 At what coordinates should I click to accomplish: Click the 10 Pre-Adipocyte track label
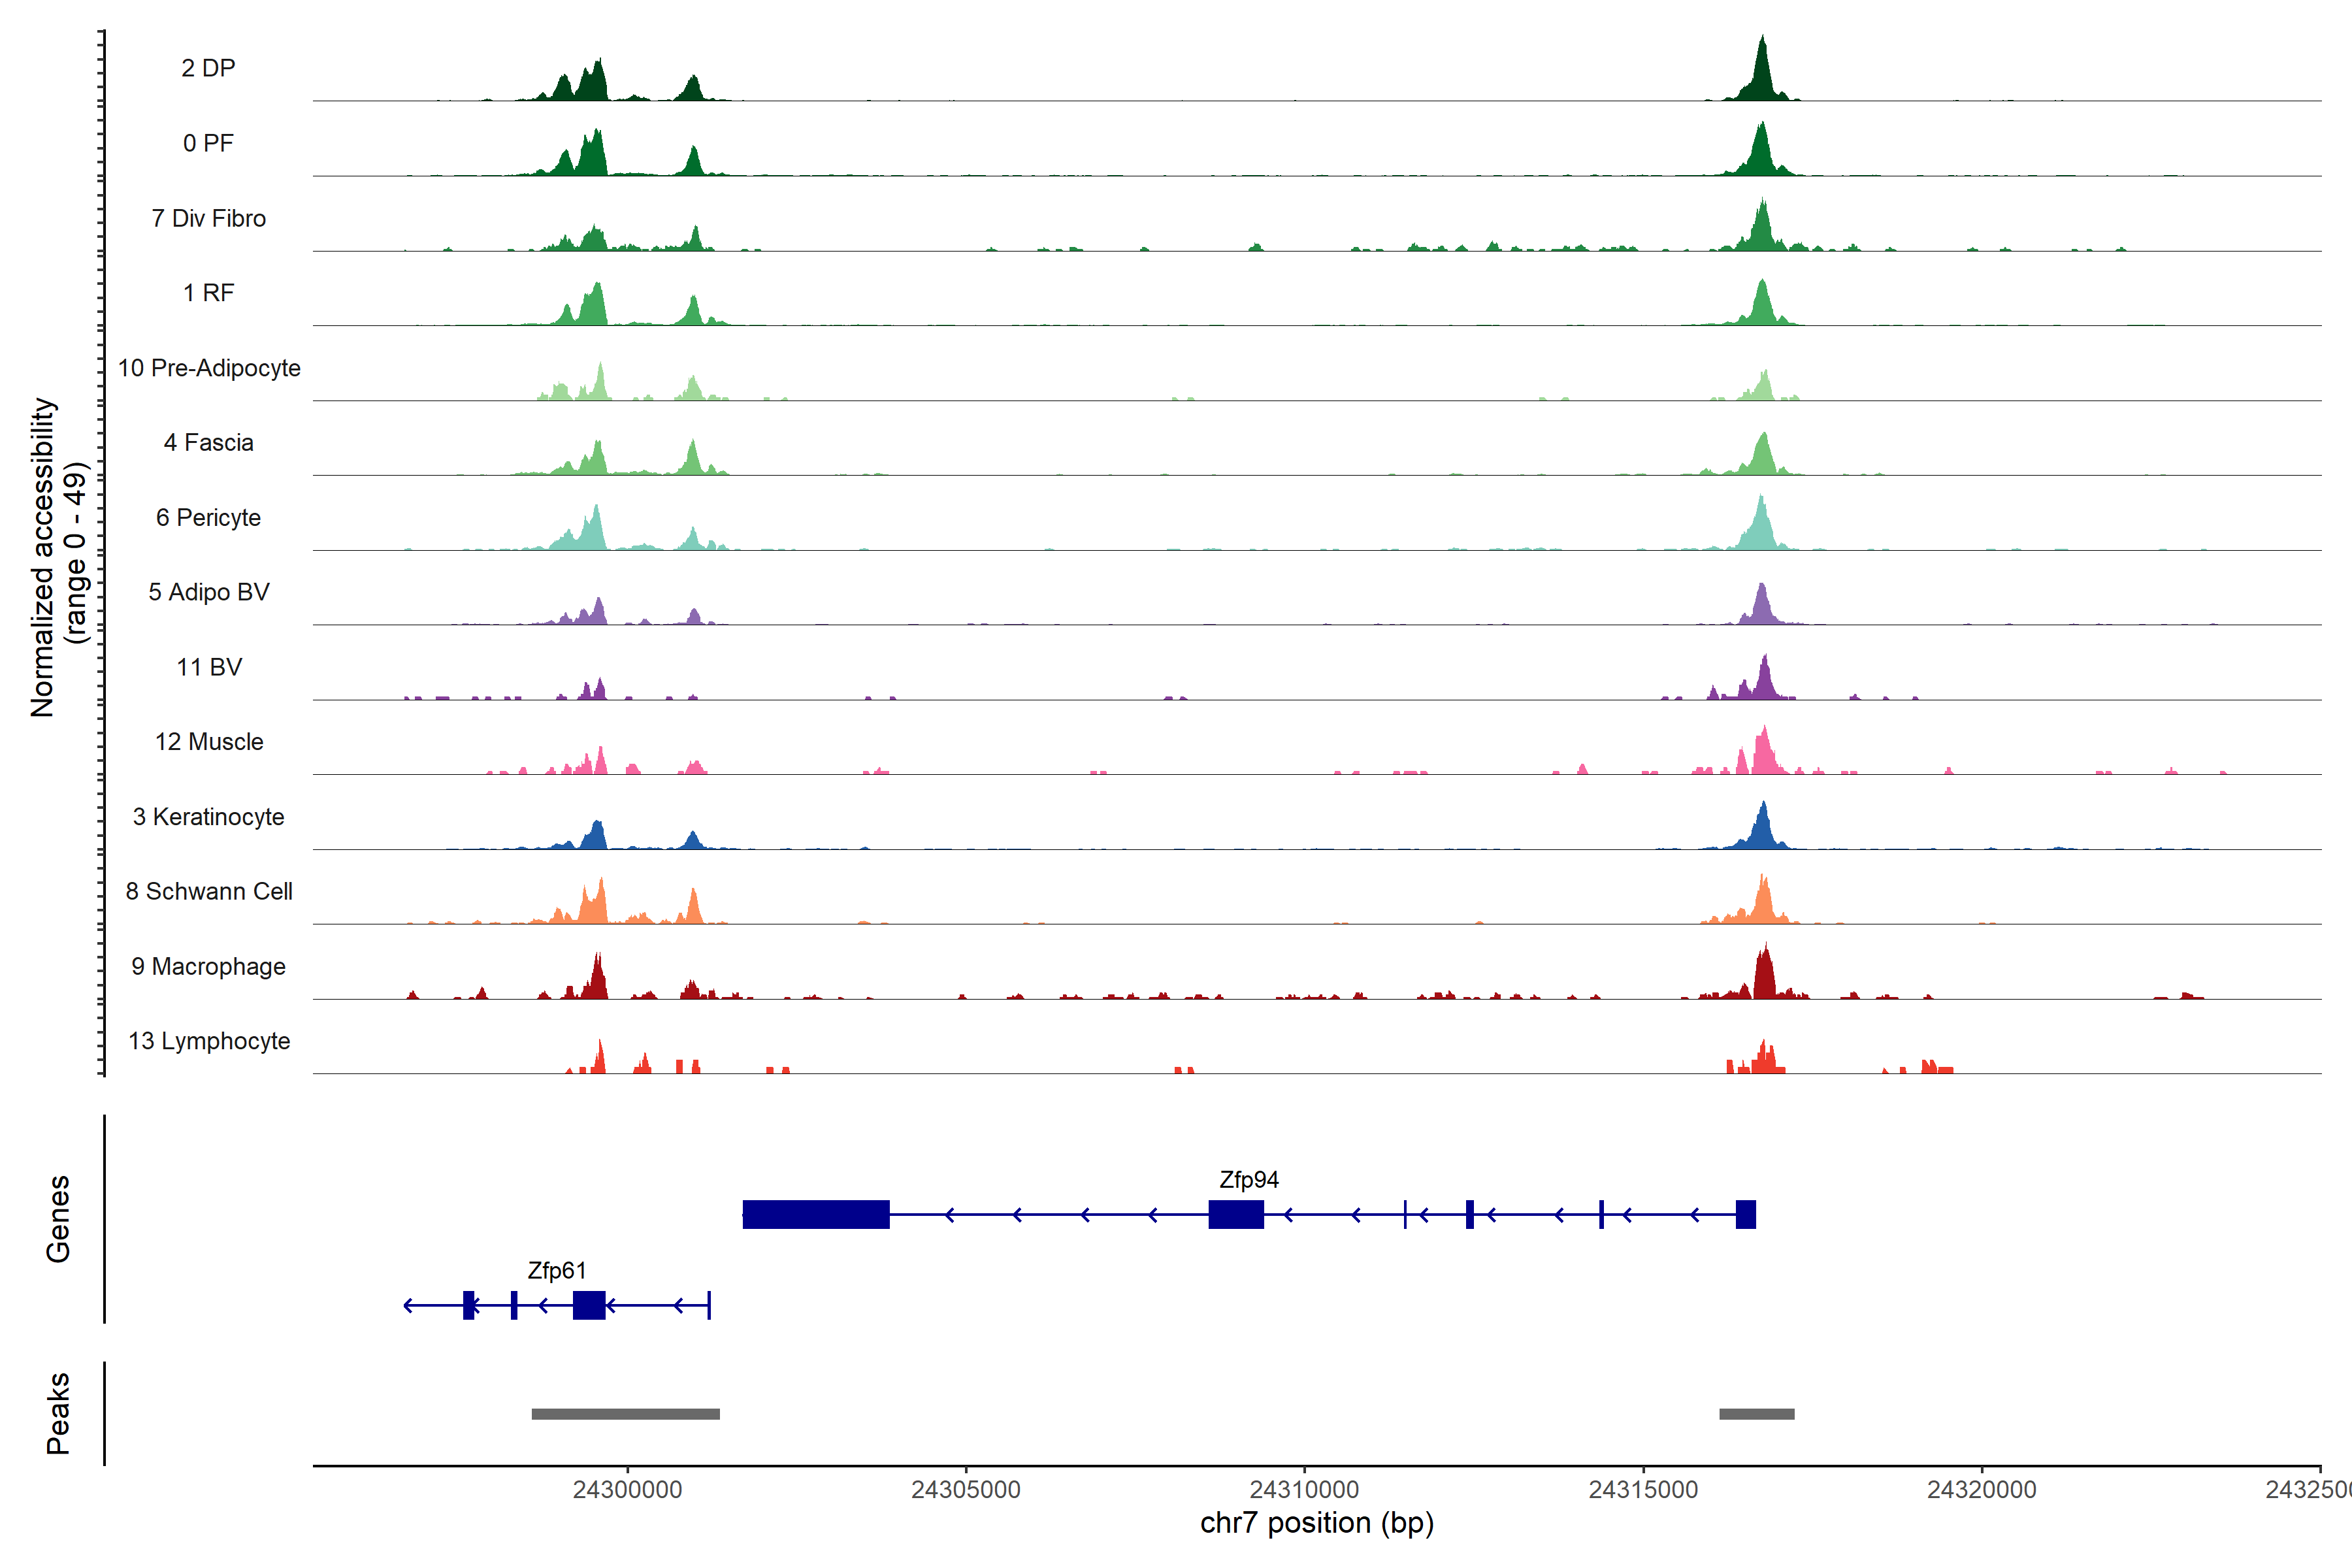[x=209, y=368]
